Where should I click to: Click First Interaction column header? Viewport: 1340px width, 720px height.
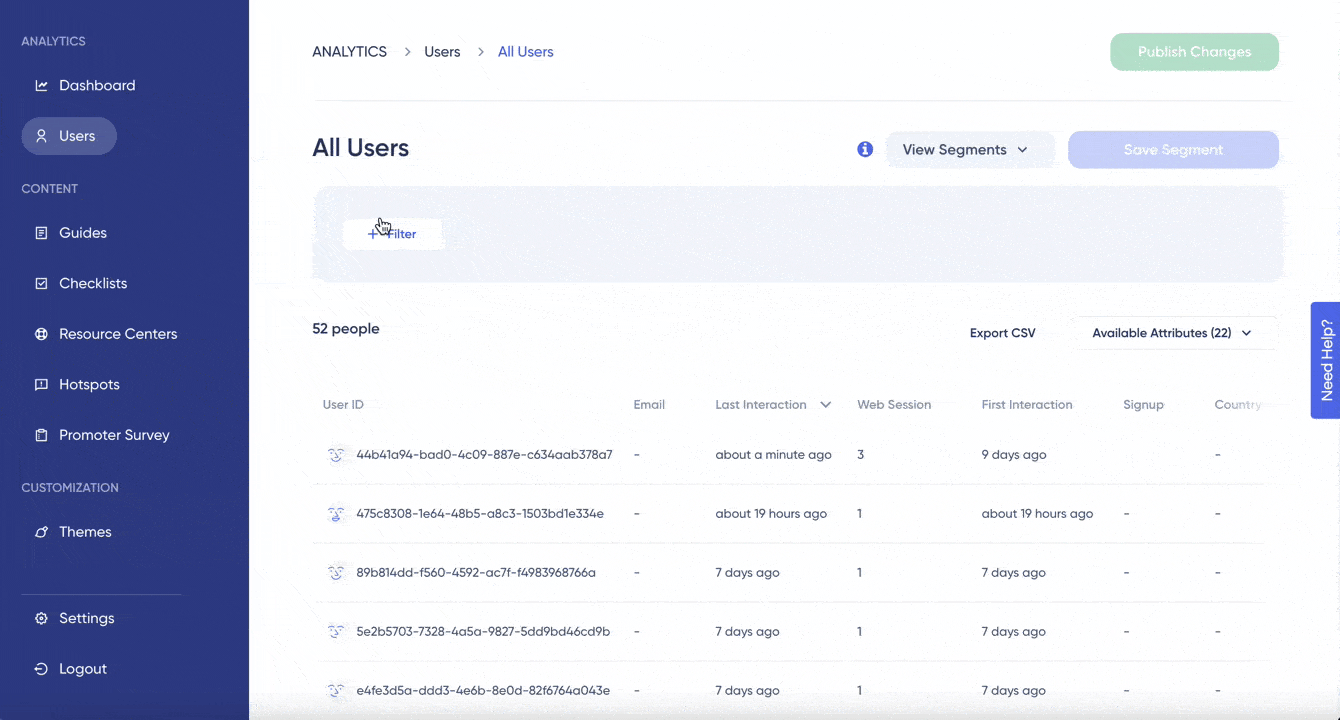[x=1027, y=405]
